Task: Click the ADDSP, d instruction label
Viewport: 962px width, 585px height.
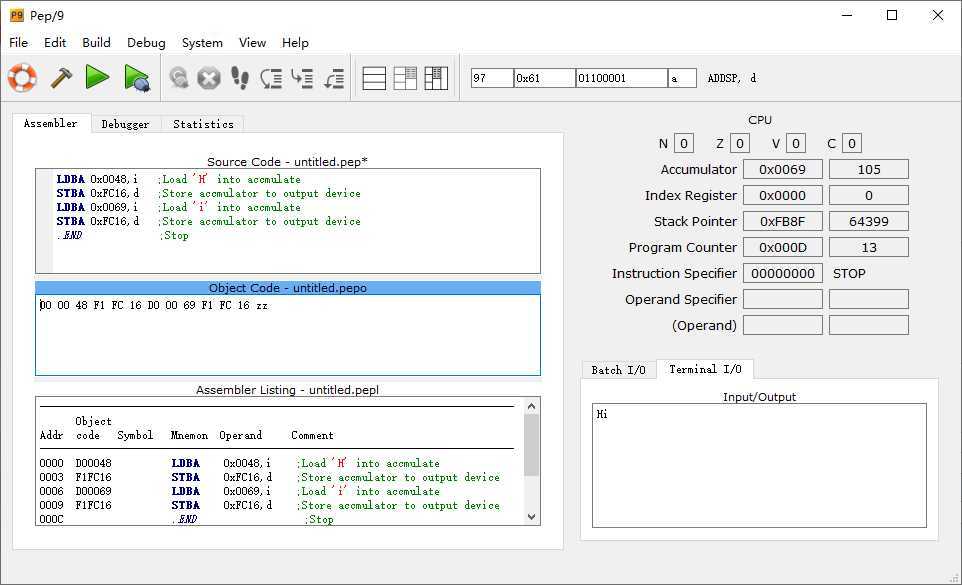Action: click(732, 78)
